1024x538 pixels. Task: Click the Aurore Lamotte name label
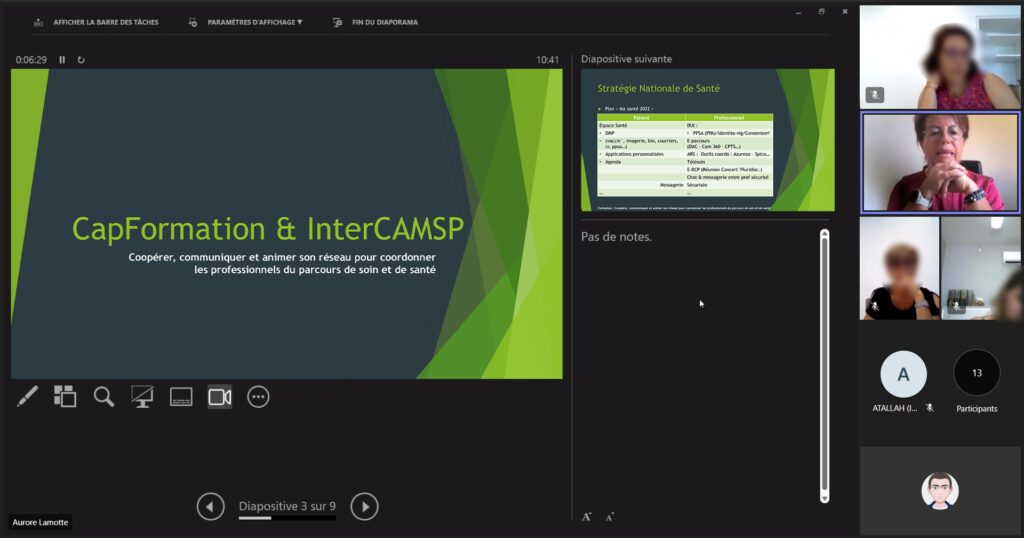coord(40,522)
